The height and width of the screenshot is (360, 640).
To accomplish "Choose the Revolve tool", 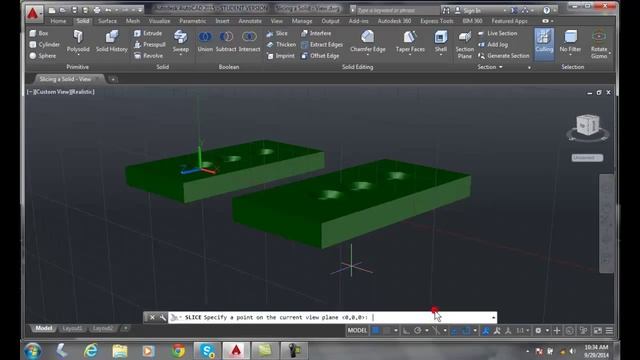I will [x=148, y=56].
